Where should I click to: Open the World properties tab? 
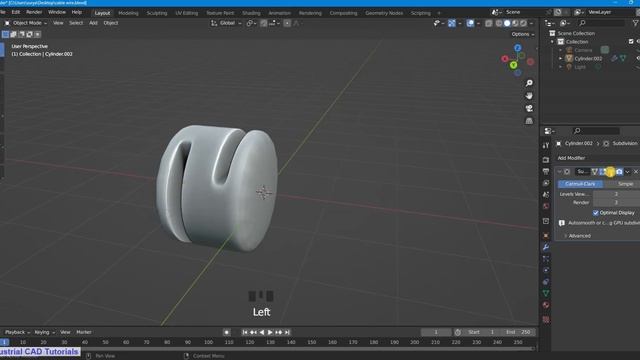click(546, 207)
